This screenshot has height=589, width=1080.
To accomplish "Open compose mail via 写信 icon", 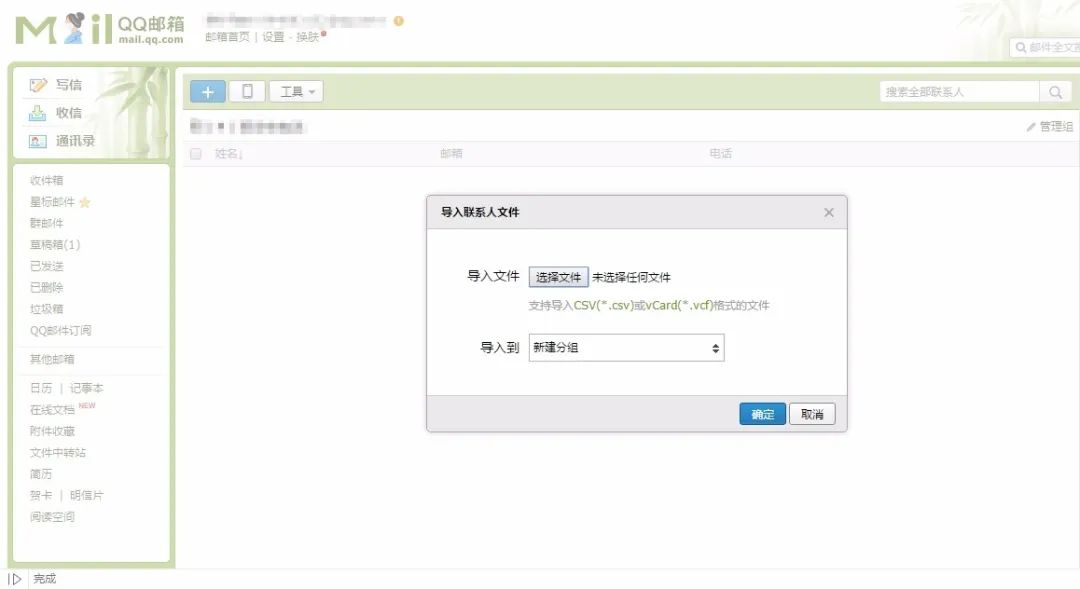I will (x=38, y=84).
